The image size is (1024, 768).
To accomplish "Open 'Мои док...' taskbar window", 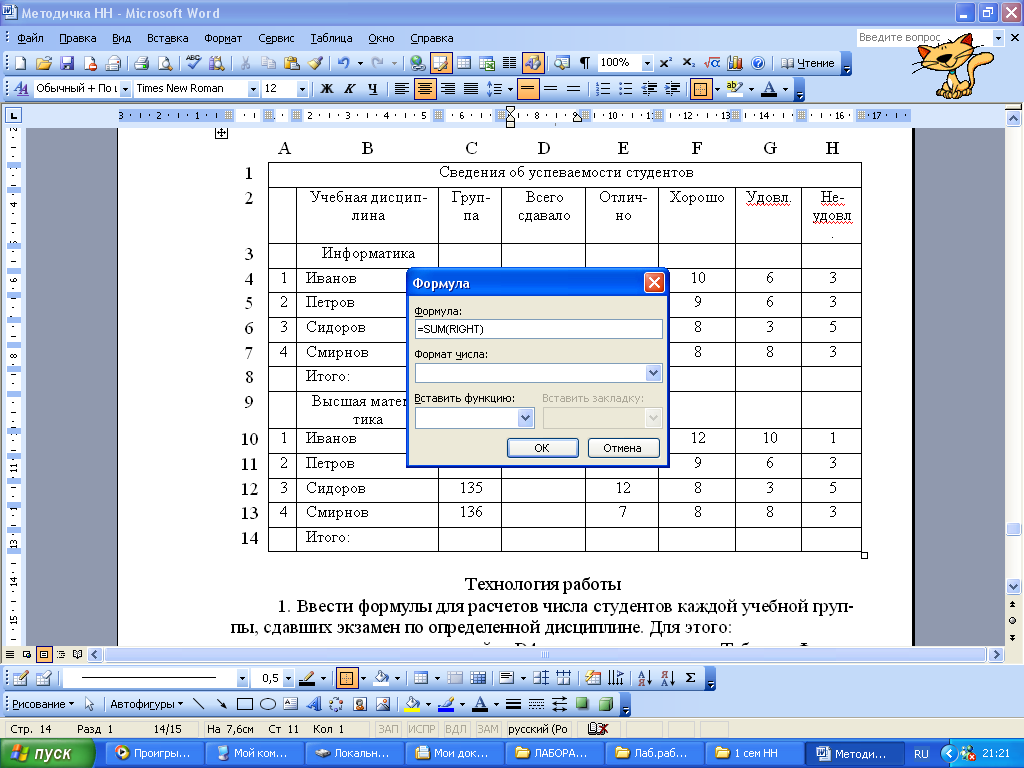I will click(x=456, y=754).
